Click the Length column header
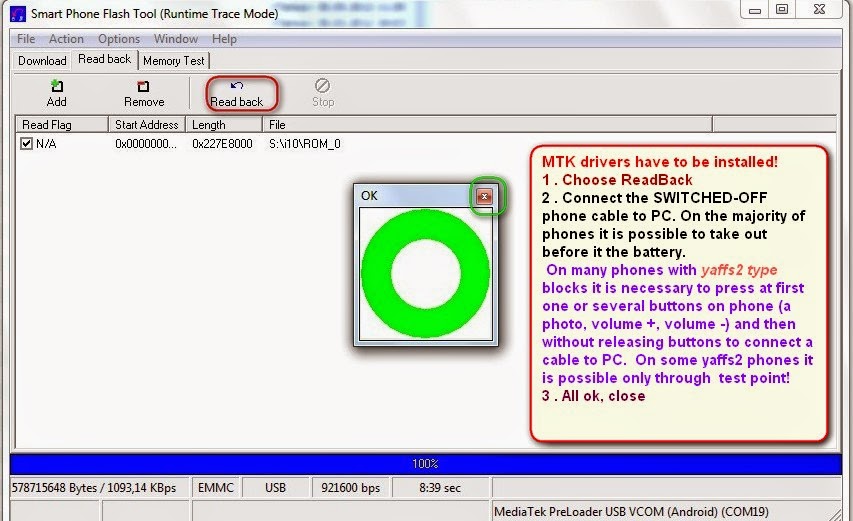853x521 pixels. 224,125
